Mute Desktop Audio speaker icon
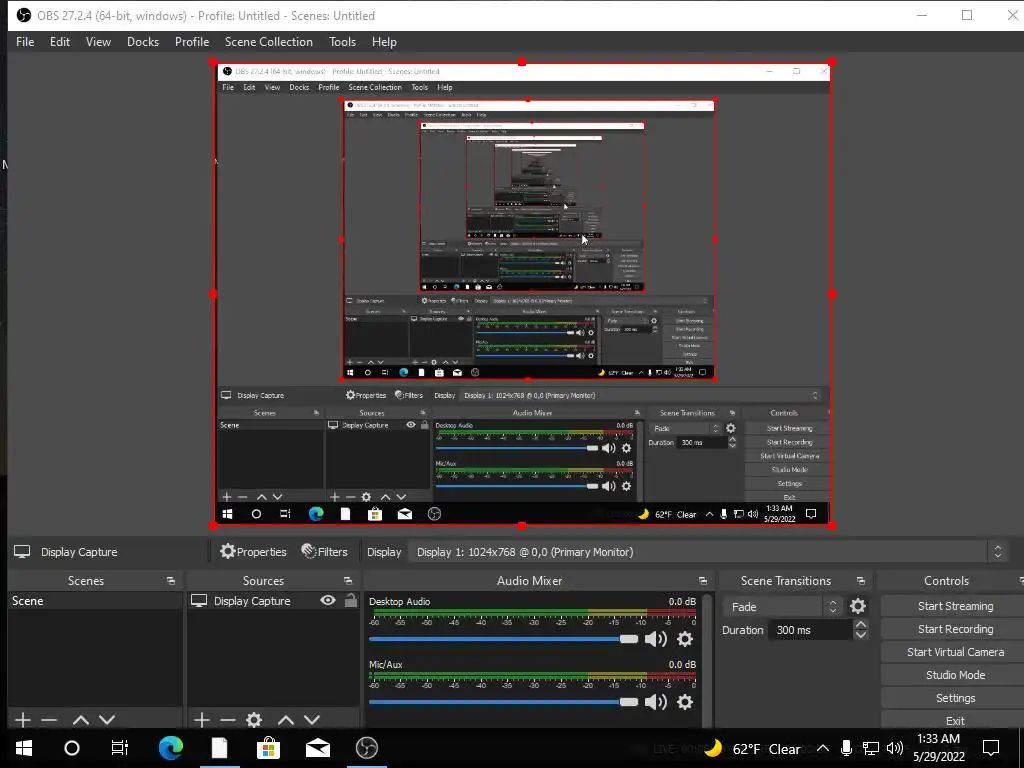Viewport: 1024px width, 768px height. [x=656, y=639]
